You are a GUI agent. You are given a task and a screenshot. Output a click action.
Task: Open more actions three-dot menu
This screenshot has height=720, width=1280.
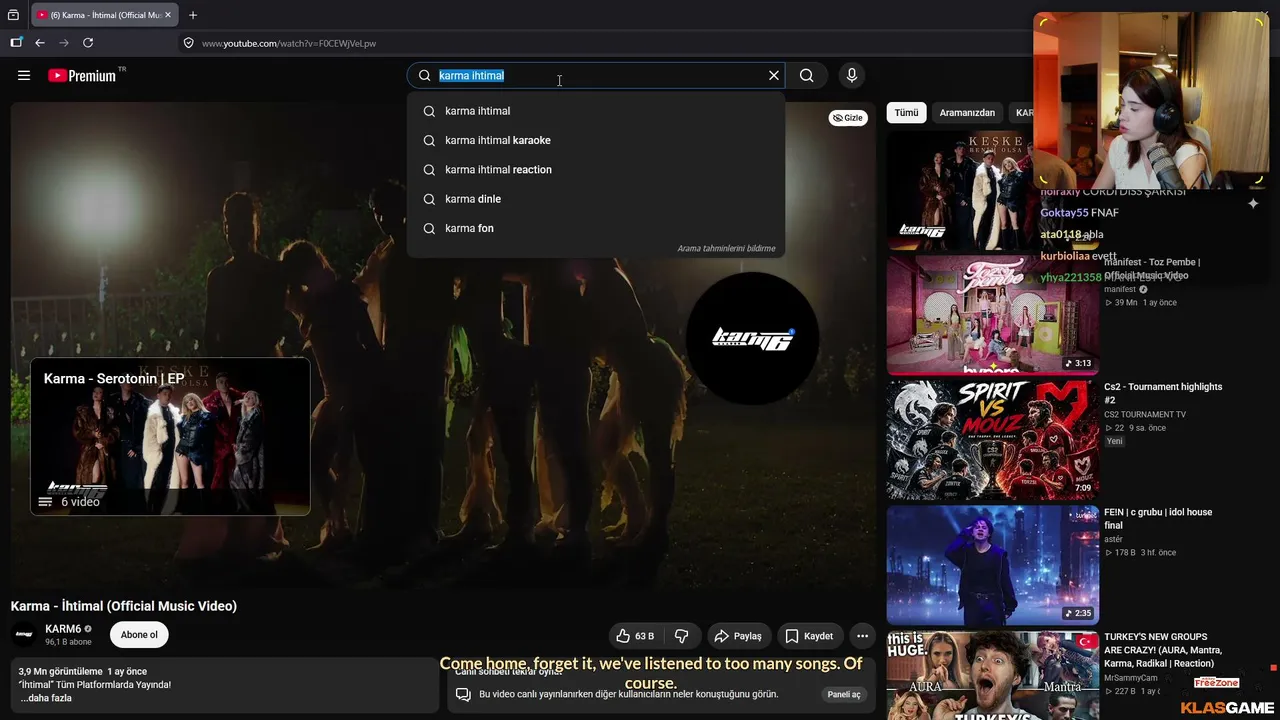tap(862, 636)
